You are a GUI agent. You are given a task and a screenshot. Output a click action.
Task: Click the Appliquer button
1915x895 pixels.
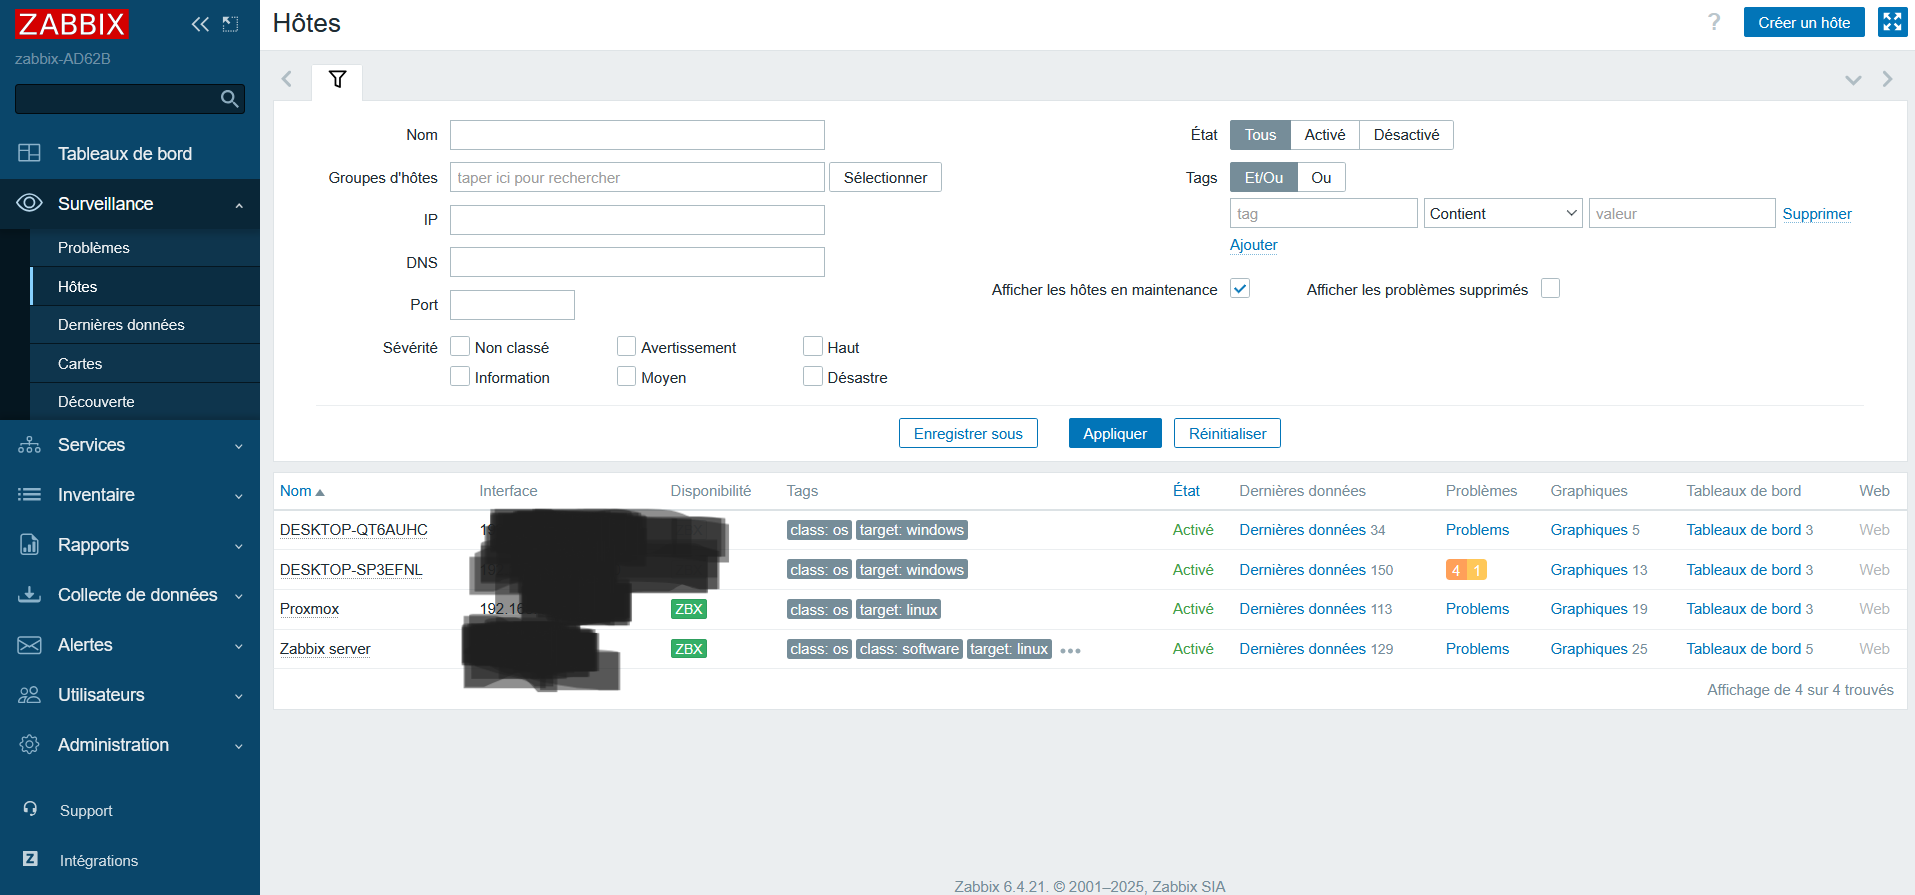coord(1114,434)
